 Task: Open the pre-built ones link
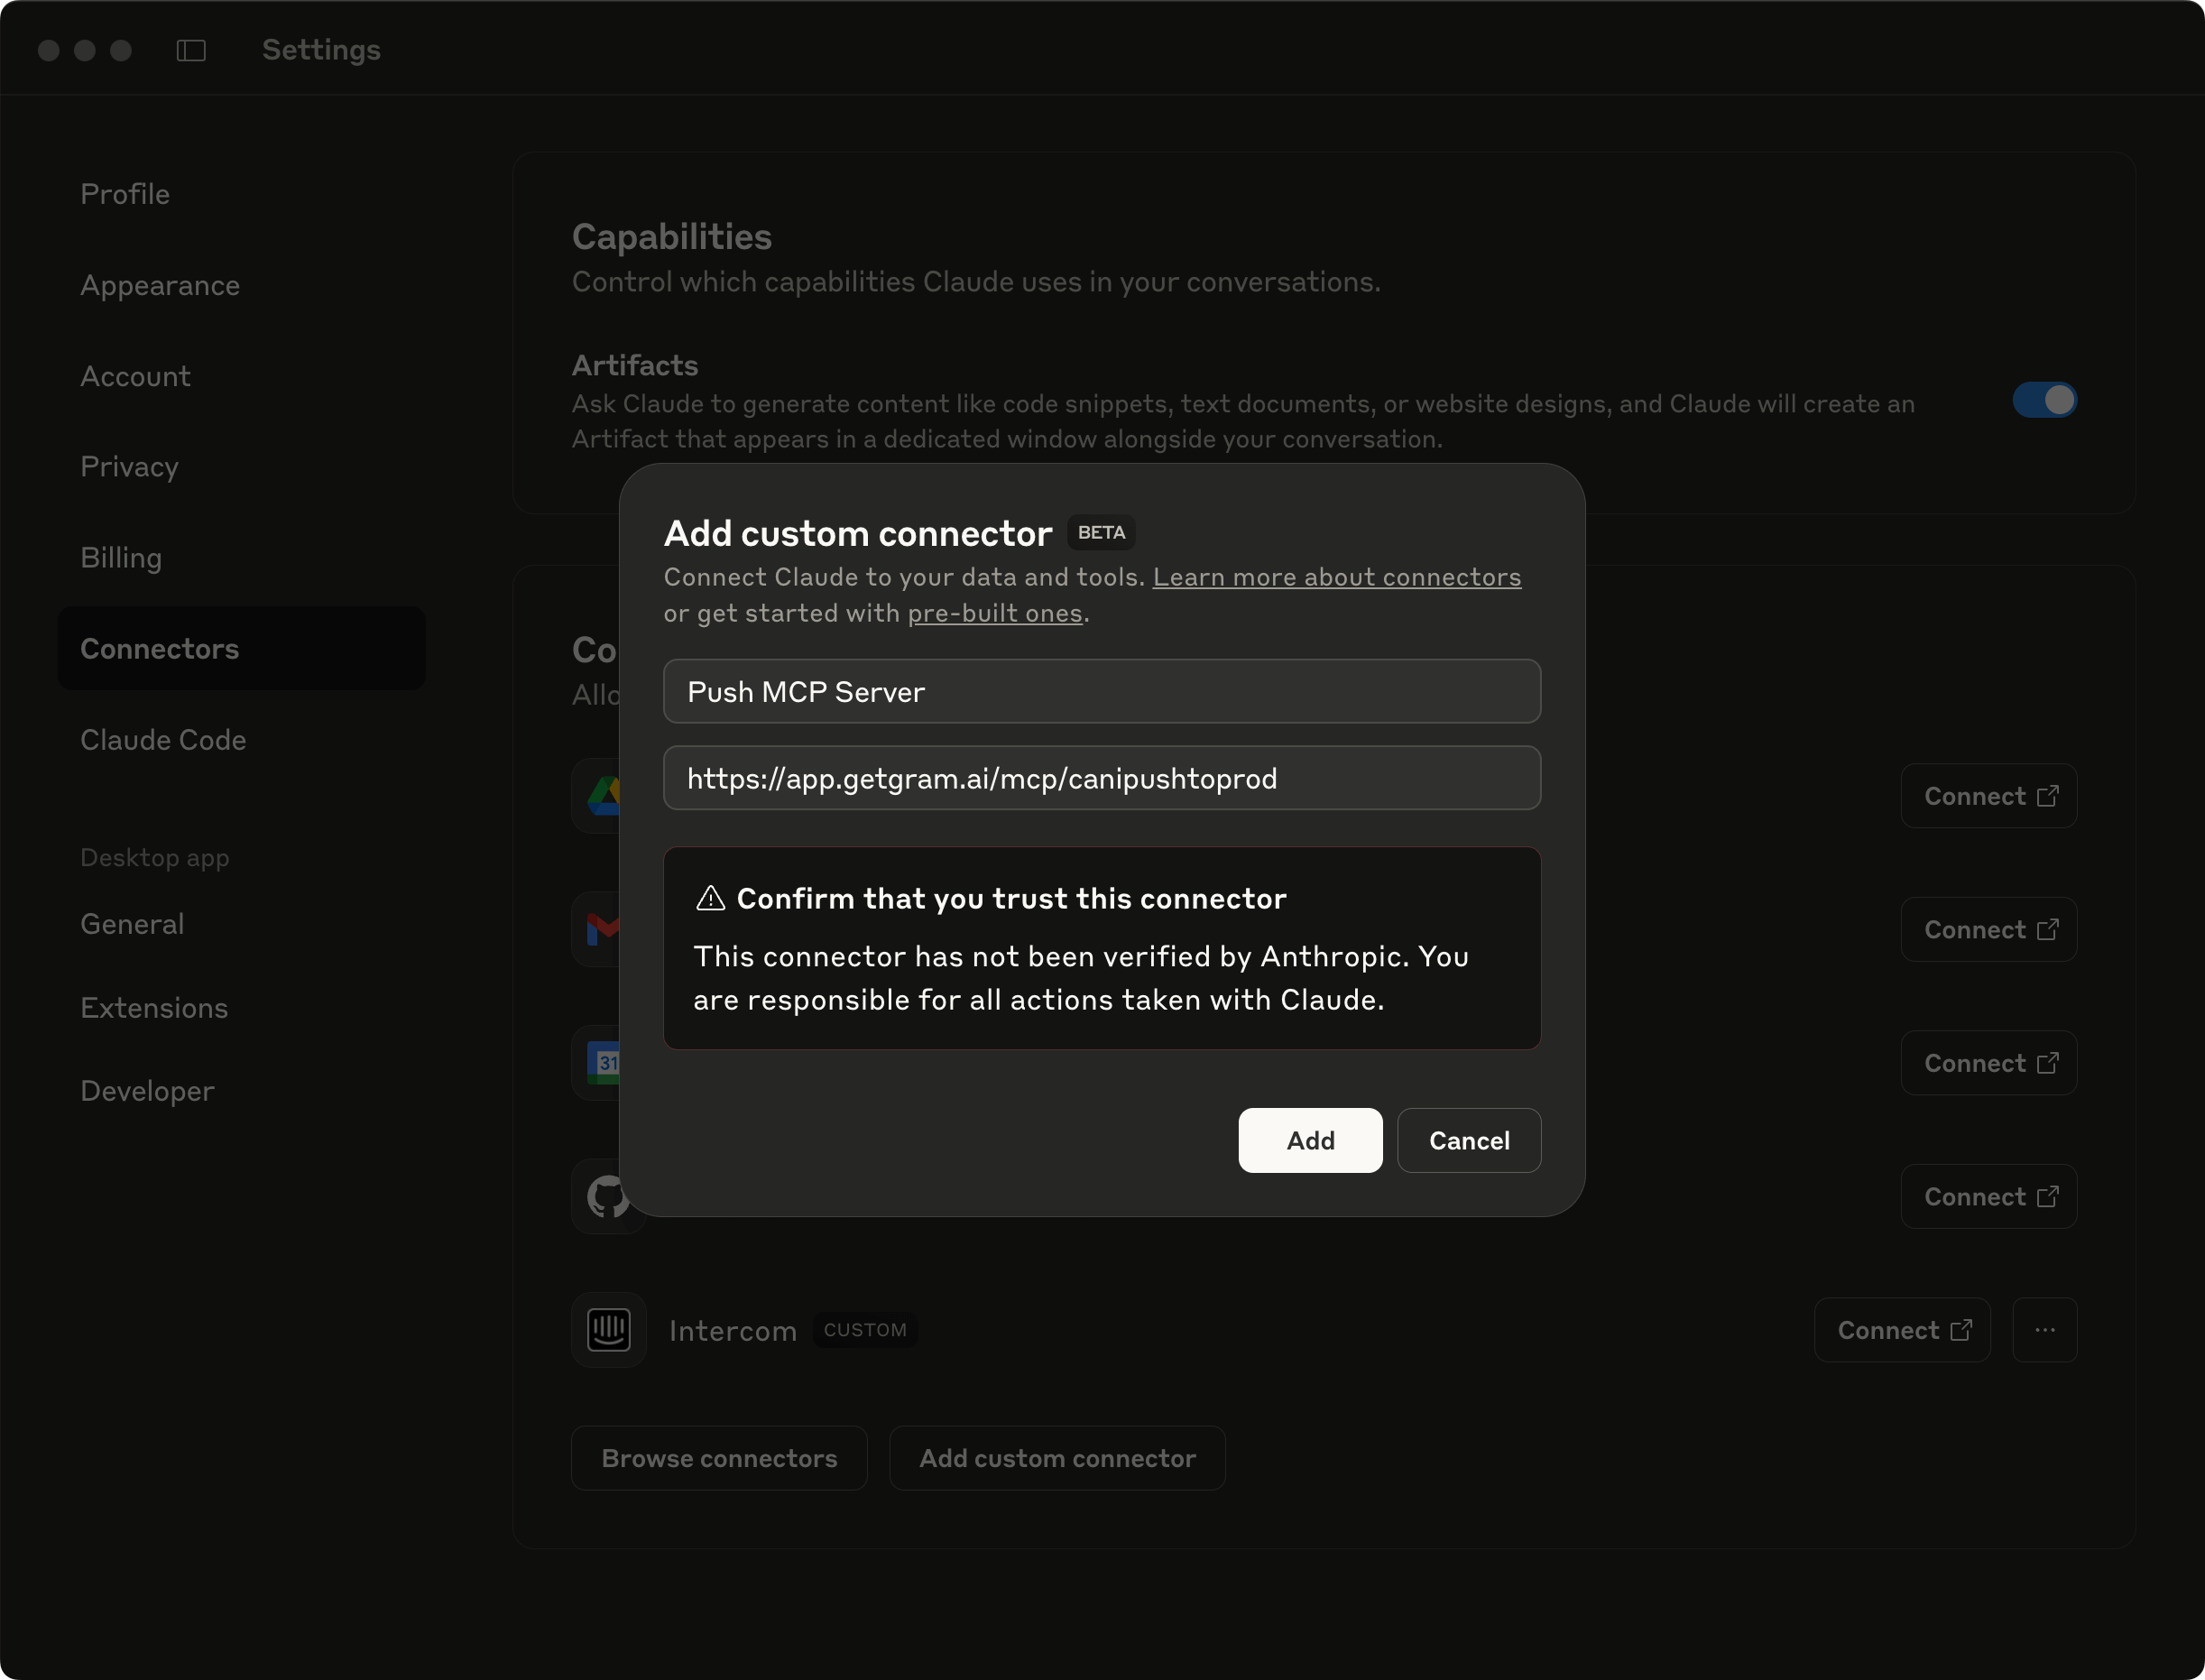pos(995,613)
